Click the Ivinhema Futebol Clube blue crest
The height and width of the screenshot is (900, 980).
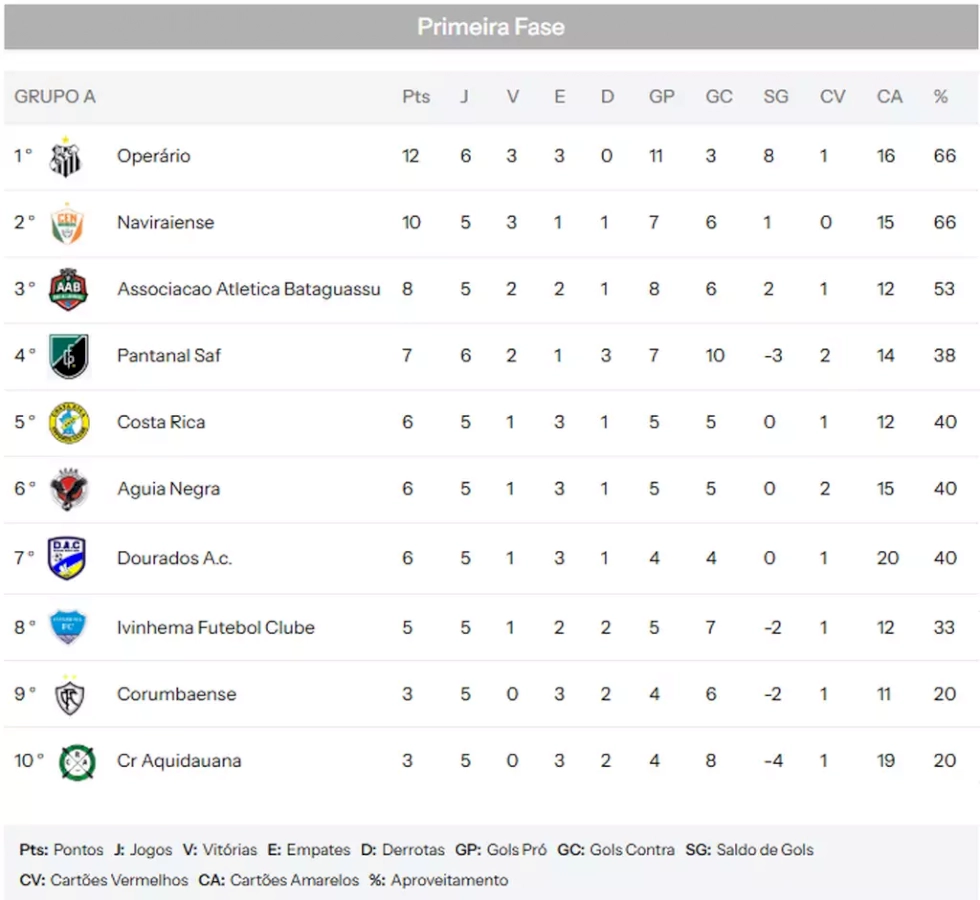point(68,628)
